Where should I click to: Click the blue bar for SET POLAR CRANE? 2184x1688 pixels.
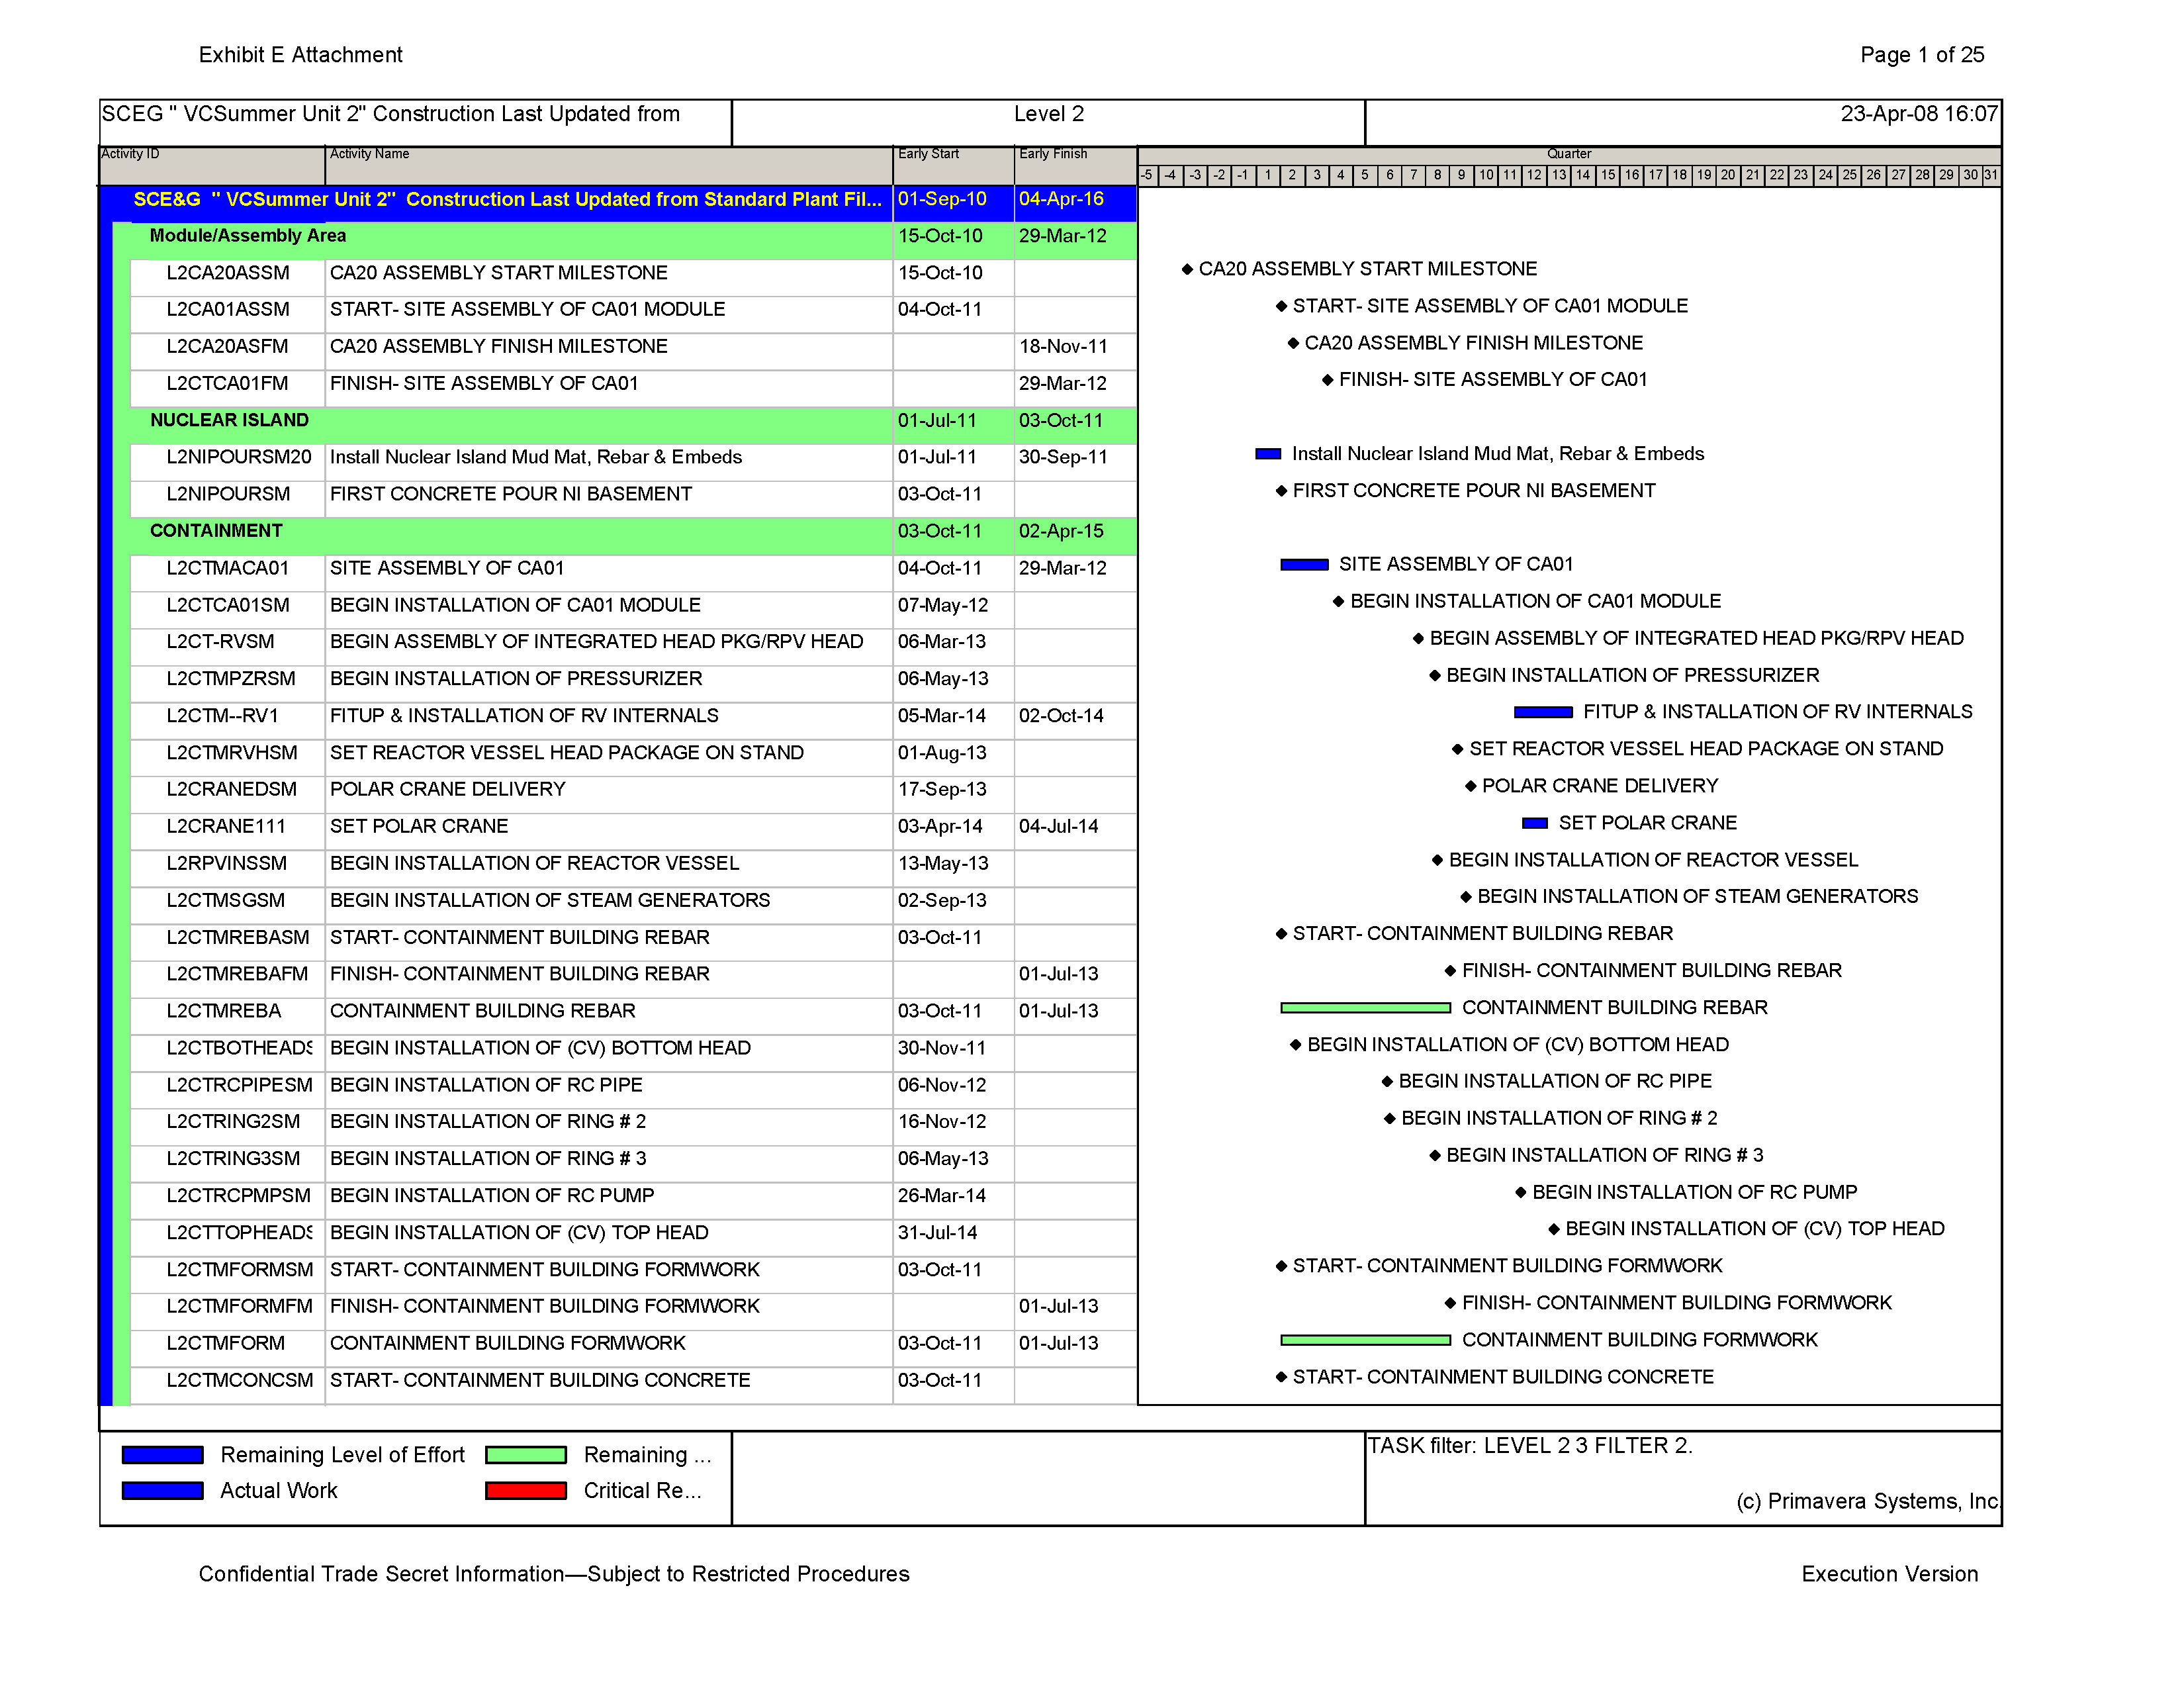click(1535, 823)
